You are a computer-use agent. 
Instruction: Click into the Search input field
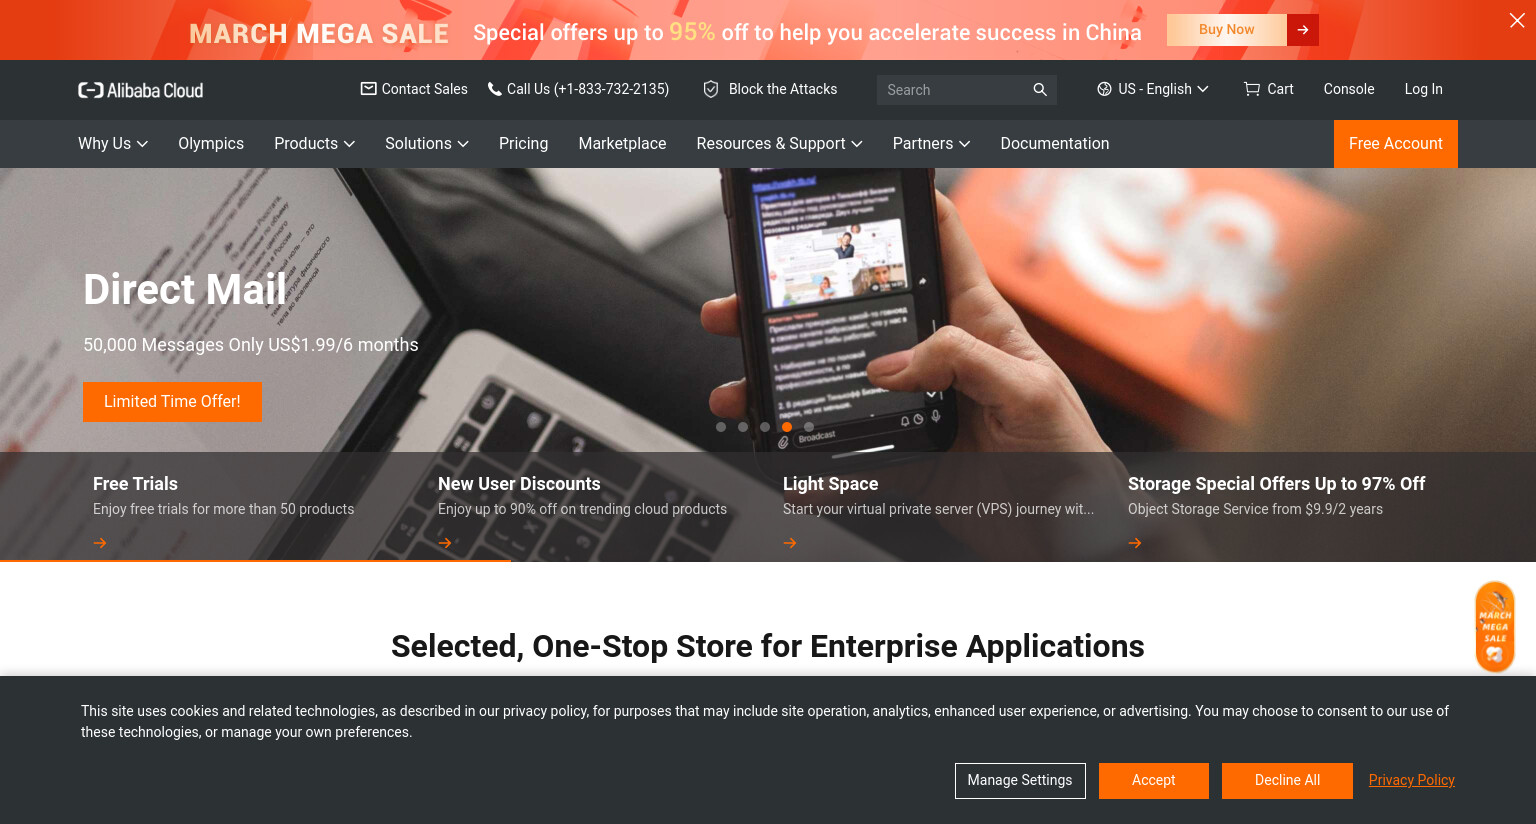955,90
